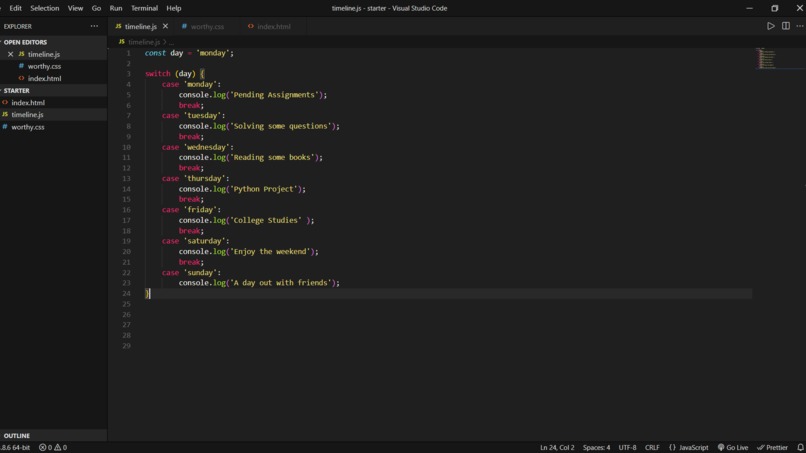
Task: Open the Edit menu
Action: click(x=15, y=8)
